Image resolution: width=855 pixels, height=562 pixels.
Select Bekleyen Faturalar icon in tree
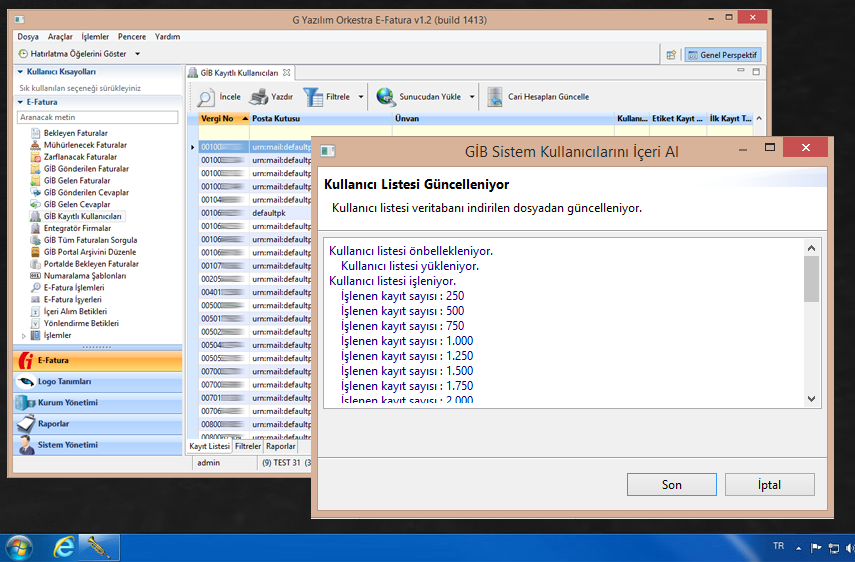[35, 133]
